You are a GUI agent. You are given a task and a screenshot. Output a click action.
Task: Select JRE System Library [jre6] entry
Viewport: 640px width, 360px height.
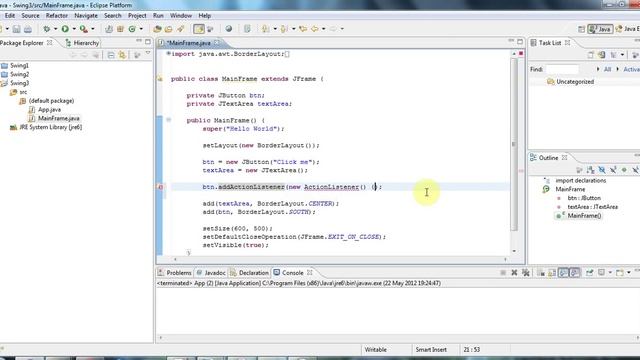[x=51, y=127]
